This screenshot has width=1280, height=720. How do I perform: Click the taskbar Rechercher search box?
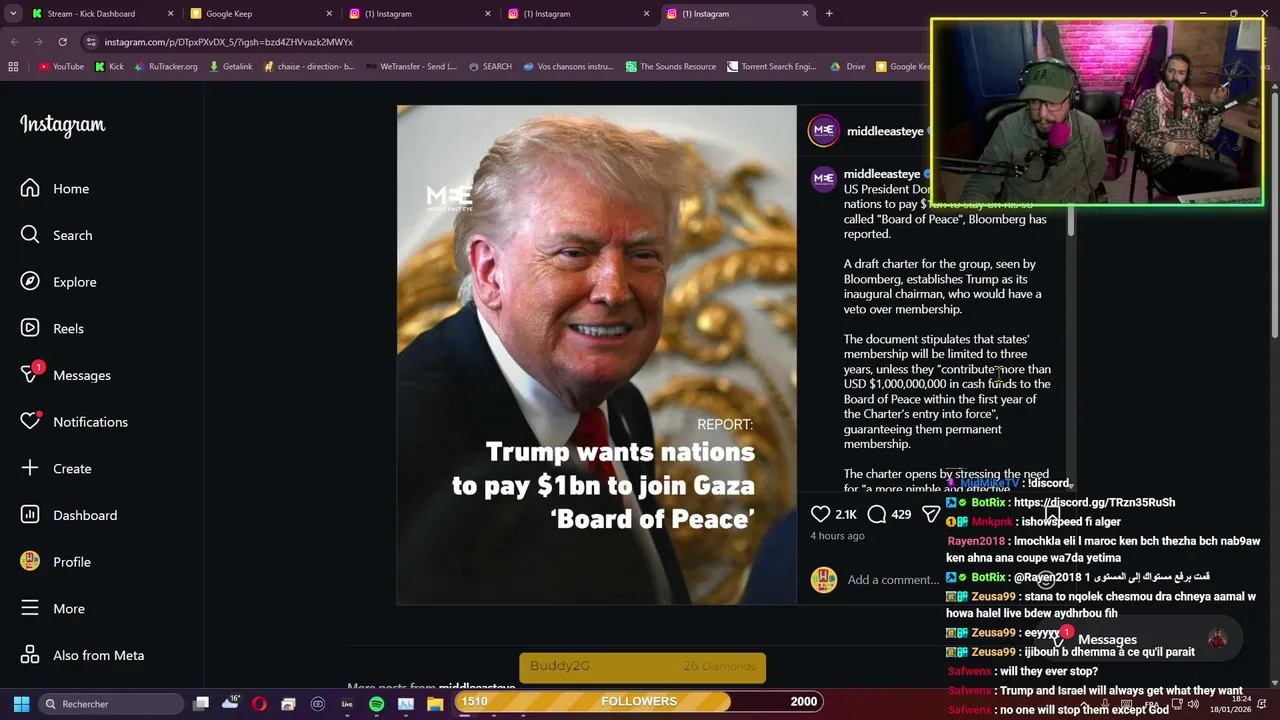[x=110, y=704]
